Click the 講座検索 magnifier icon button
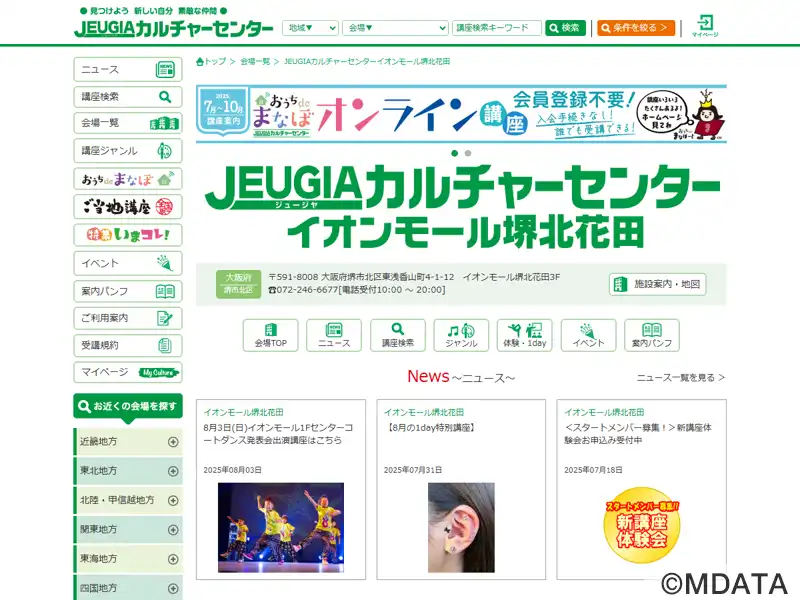Image resolution: width=800 pixels, height=600 pixels. point(397,335)
